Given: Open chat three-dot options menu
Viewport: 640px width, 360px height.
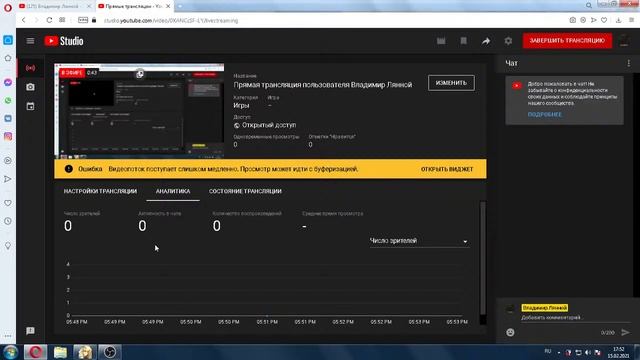Looking at the screenshot, I should coord(629,63).
